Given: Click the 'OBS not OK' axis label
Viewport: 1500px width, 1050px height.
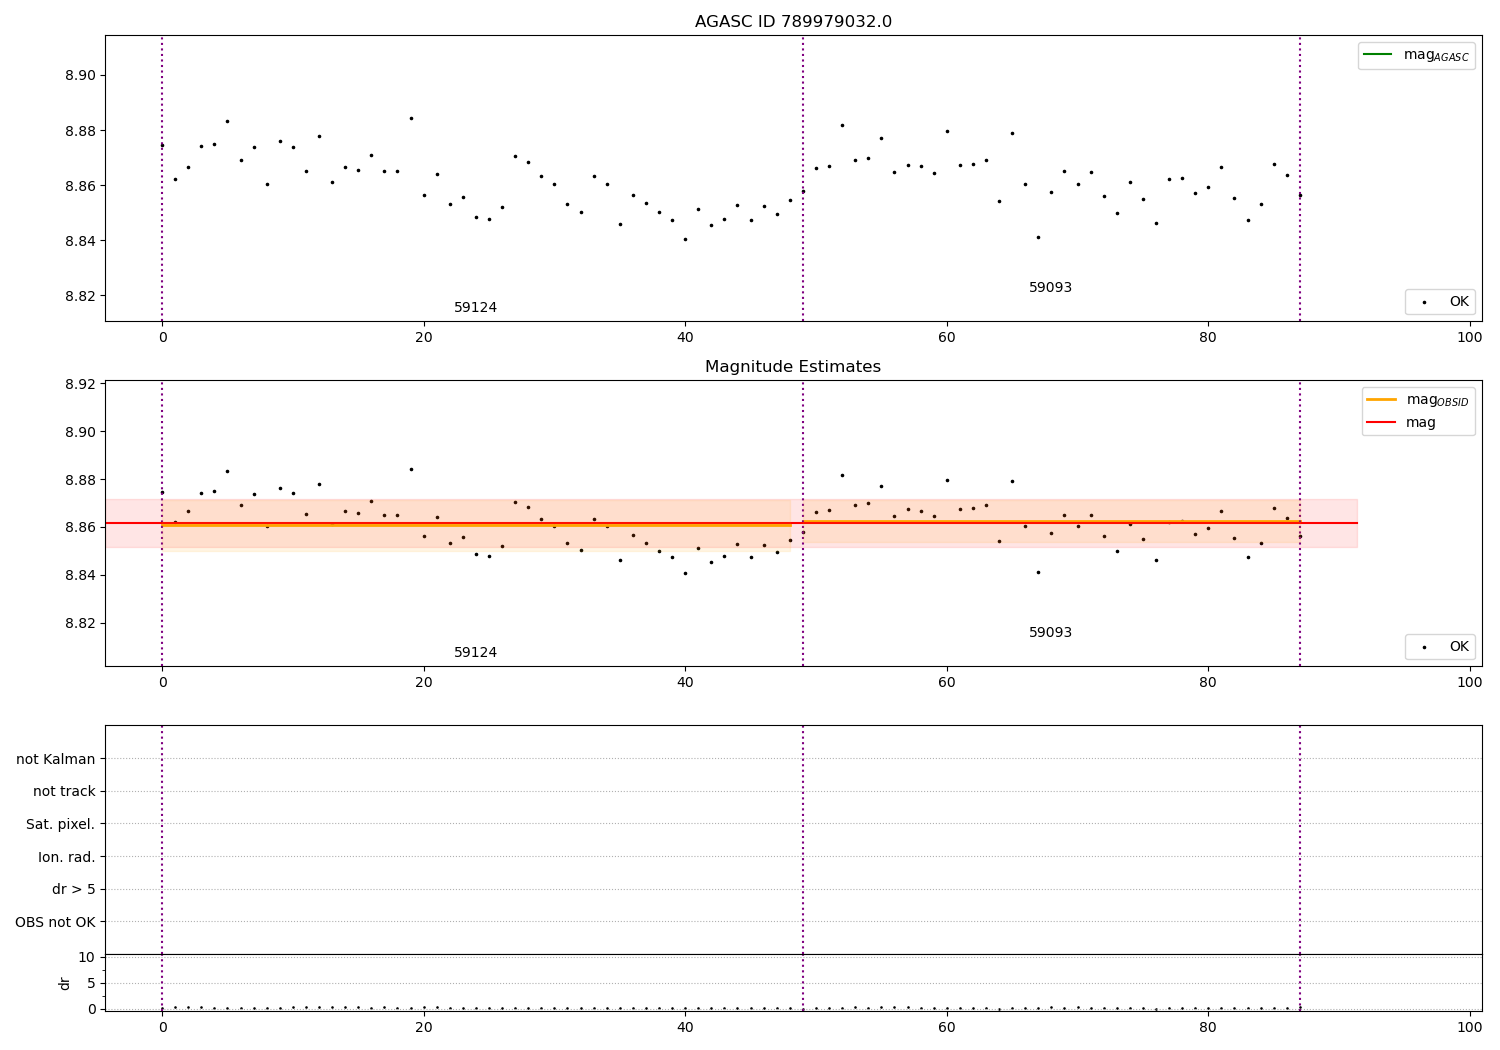Looking at the screenshot, I should coord(55,922).
